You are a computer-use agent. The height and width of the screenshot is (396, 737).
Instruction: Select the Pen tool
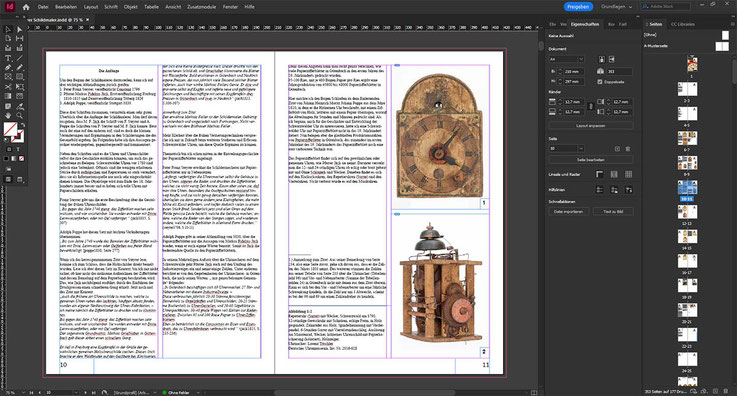(x=8, y=67)
